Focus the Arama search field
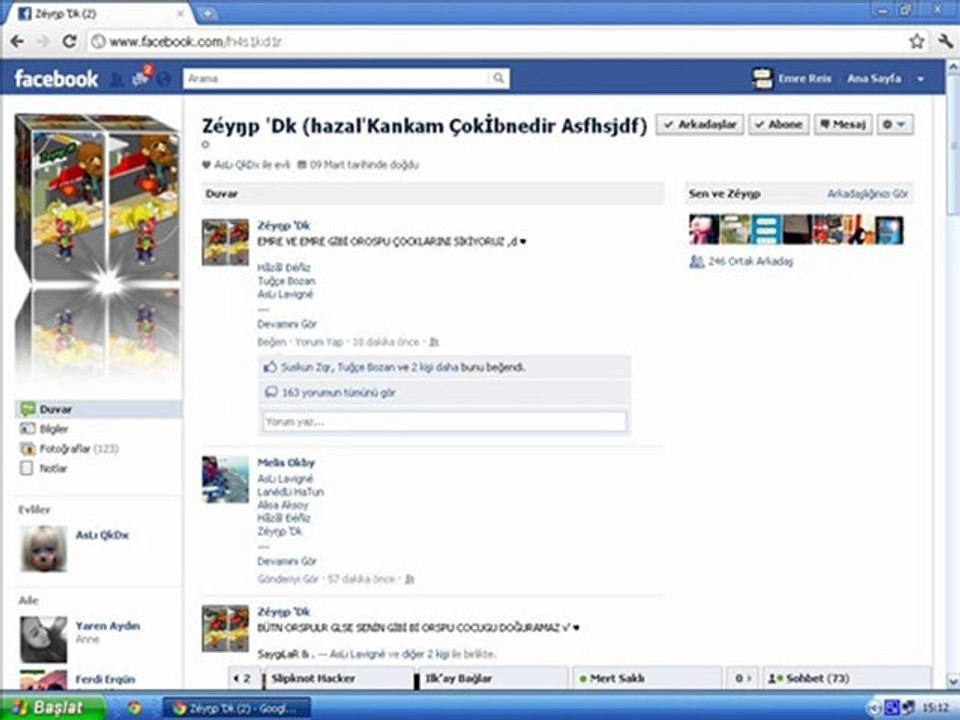The image size is (960, 720). point(337,78)
